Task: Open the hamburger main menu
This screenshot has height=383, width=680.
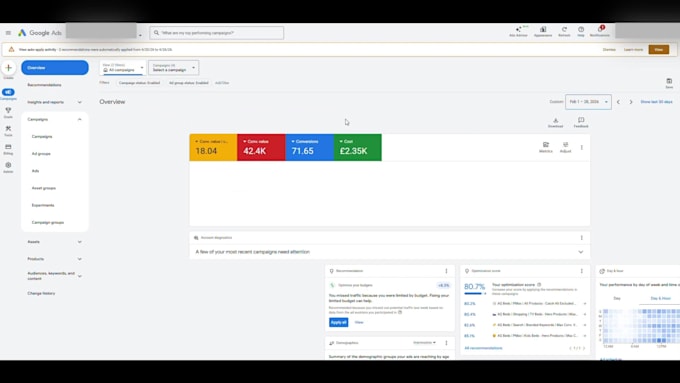Action: [8, 33]
